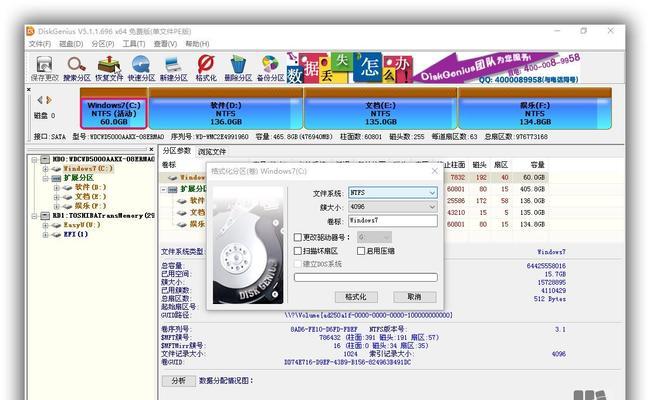Select the Format (格式化) toolbar icon
Screen dimensions: 650x400
tap(206, 68)
